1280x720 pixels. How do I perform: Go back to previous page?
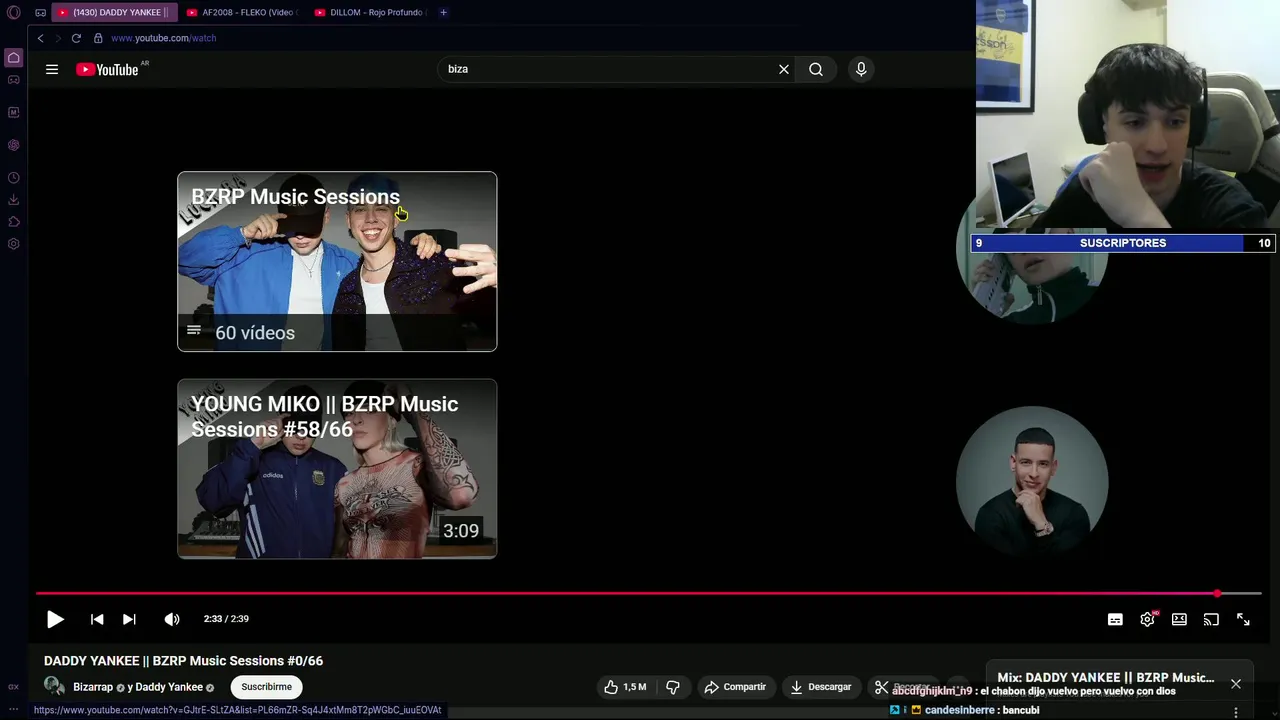coord(40,38)
